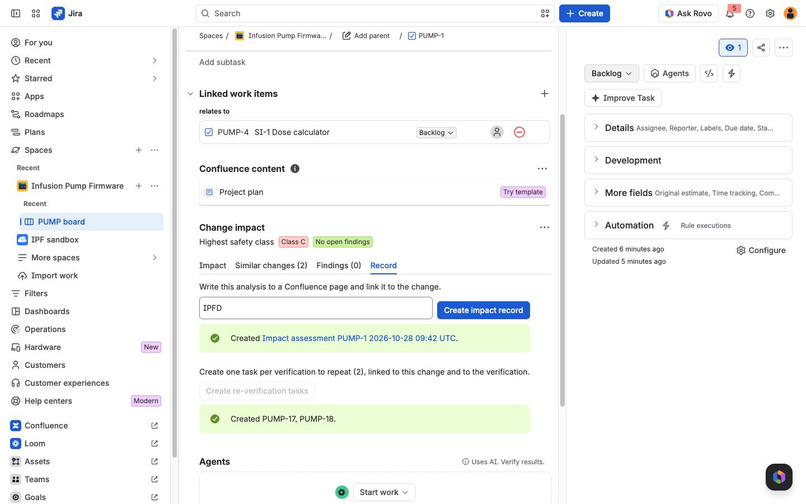The image size is (806, 504).
Task: Open the settings gear in top bar
Action: pyautogui.click(x=770, y=13)
